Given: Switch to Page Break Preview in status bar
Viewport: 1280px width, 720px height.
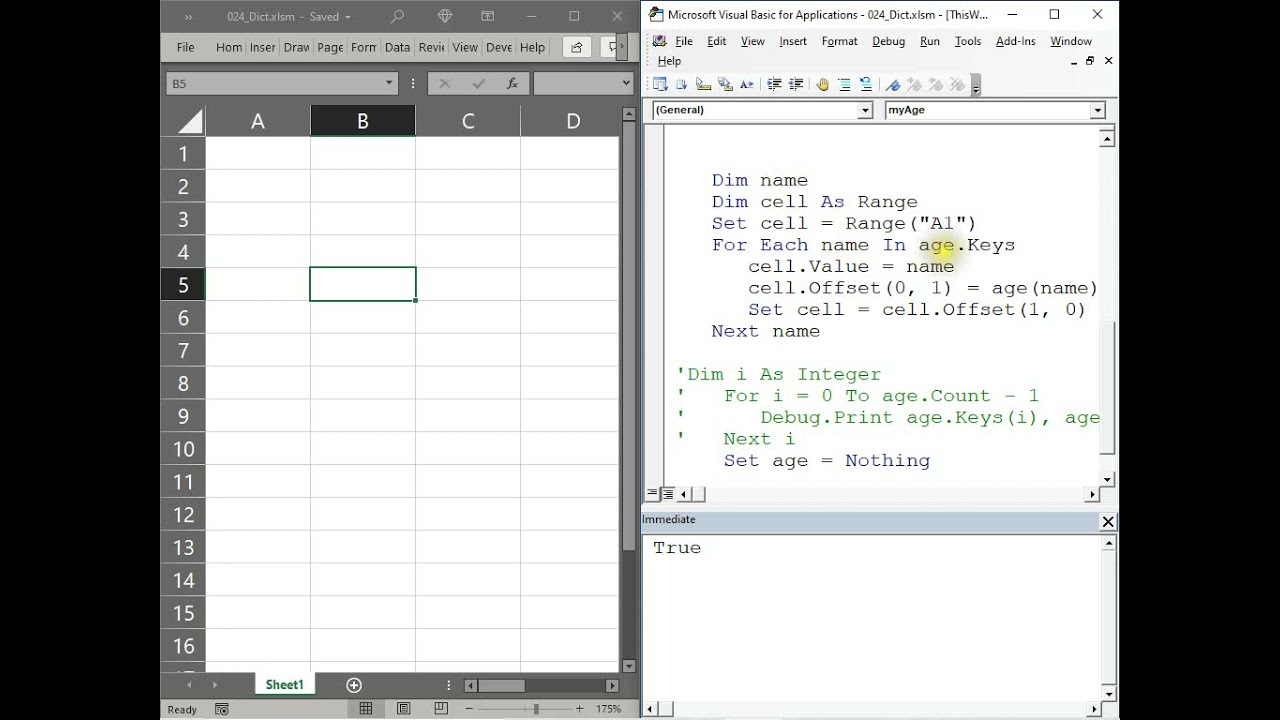Looking at the screenshot, I should 440,709.
